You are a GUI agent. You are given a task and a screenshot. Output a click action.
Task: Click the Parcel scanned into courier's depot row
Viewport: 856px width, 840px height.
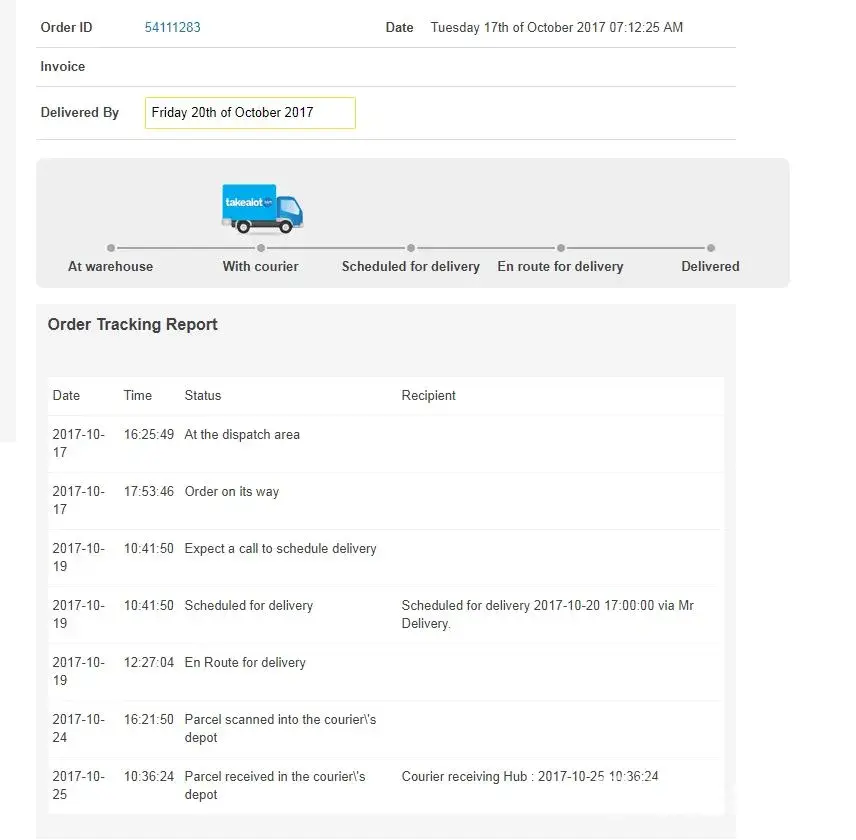(x=280, y=728)
